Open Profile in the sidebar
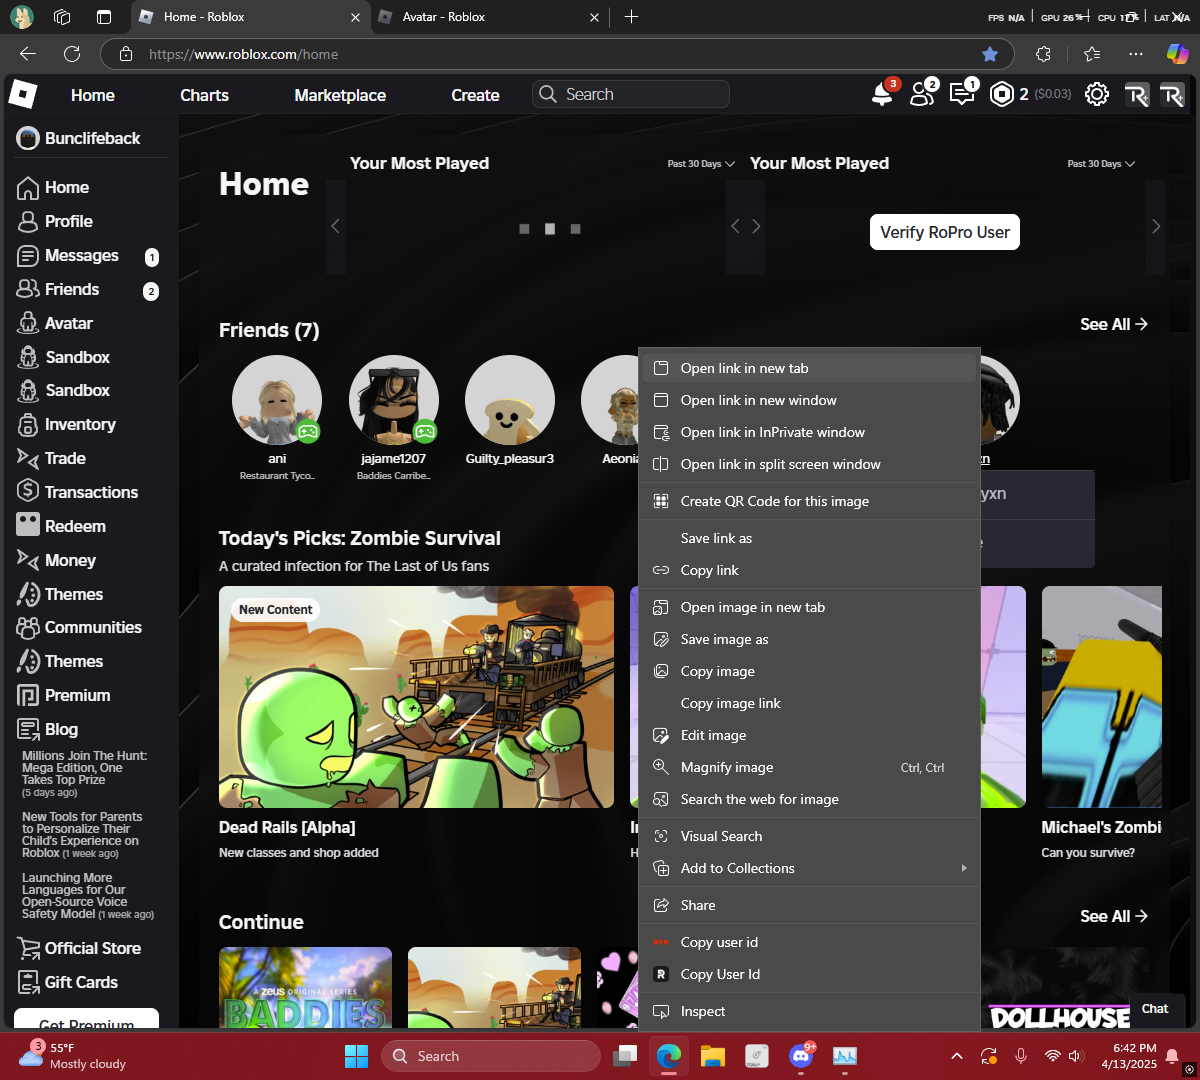 point(56,221)
